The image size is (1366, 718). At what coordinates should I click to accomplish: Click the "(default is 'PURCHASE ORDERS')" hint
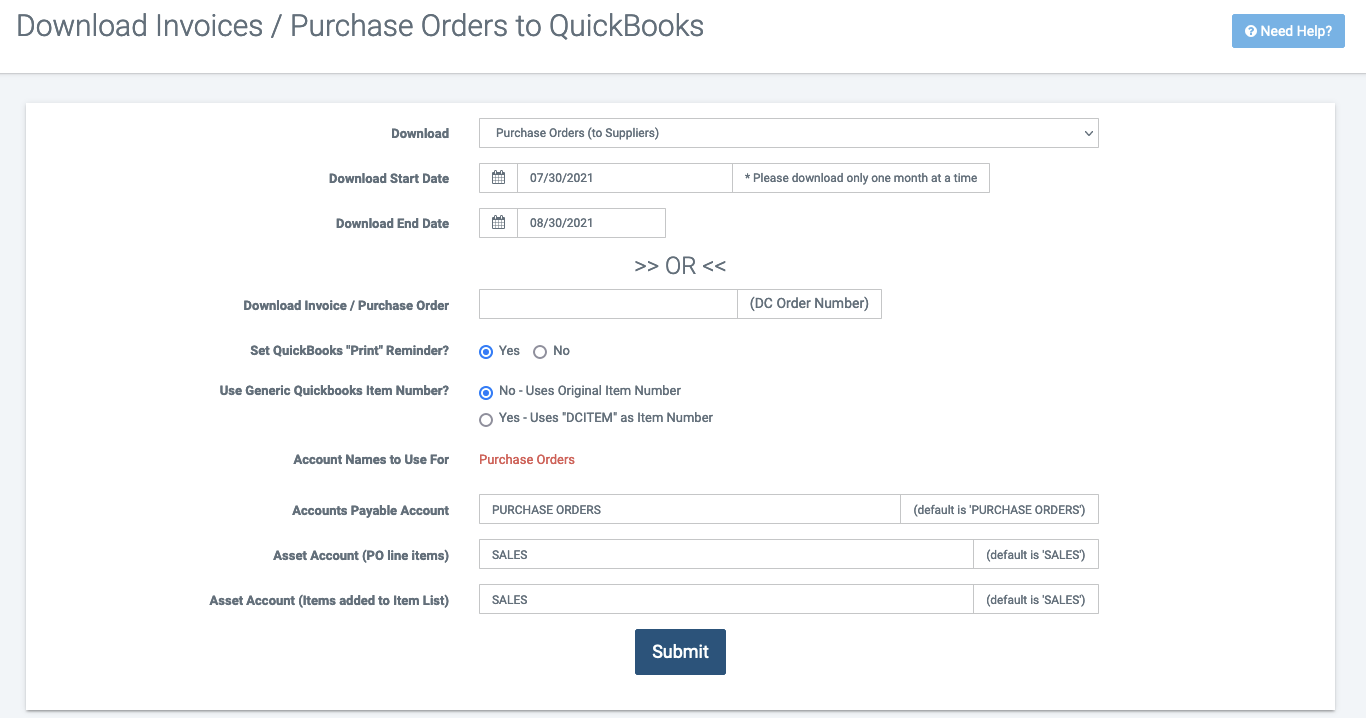[x=999, y=510]
